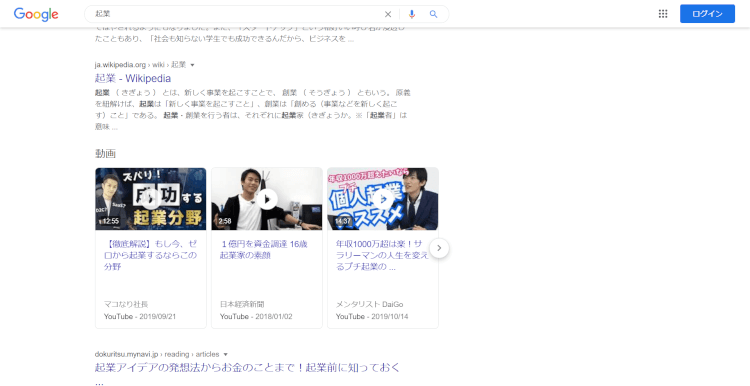Viewport: 750px width, 386px height.
Task: Open 【徹底解説】もし今、ゼロから起業するなら video title
Action: [x=150, y=255]
